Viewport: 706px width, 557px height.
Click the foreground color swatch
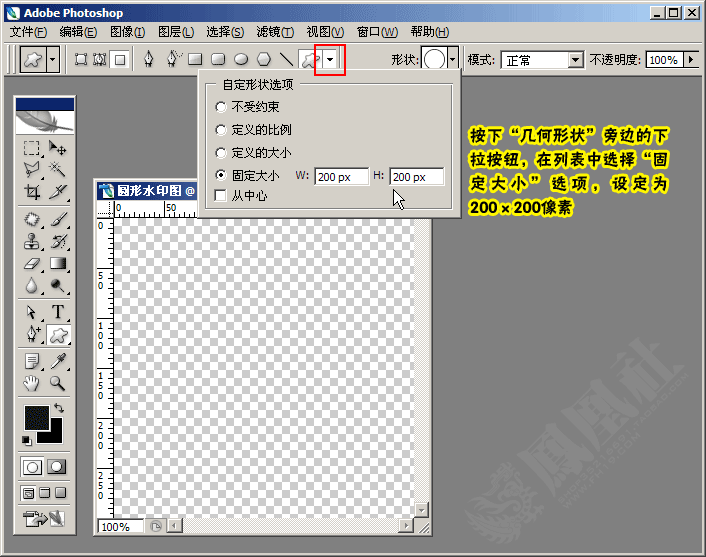36,417
